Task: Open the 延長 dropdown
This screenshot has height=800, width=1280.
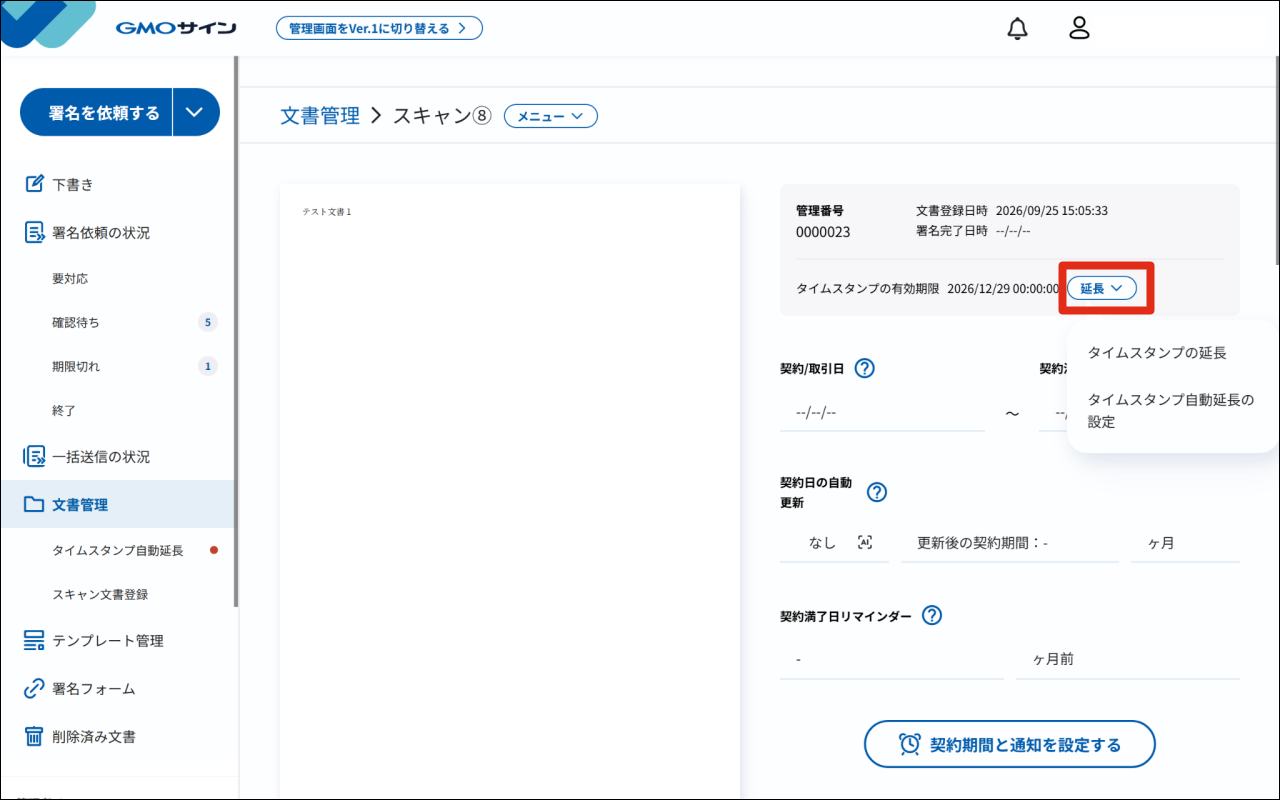Action: [x=1102, y=288]
